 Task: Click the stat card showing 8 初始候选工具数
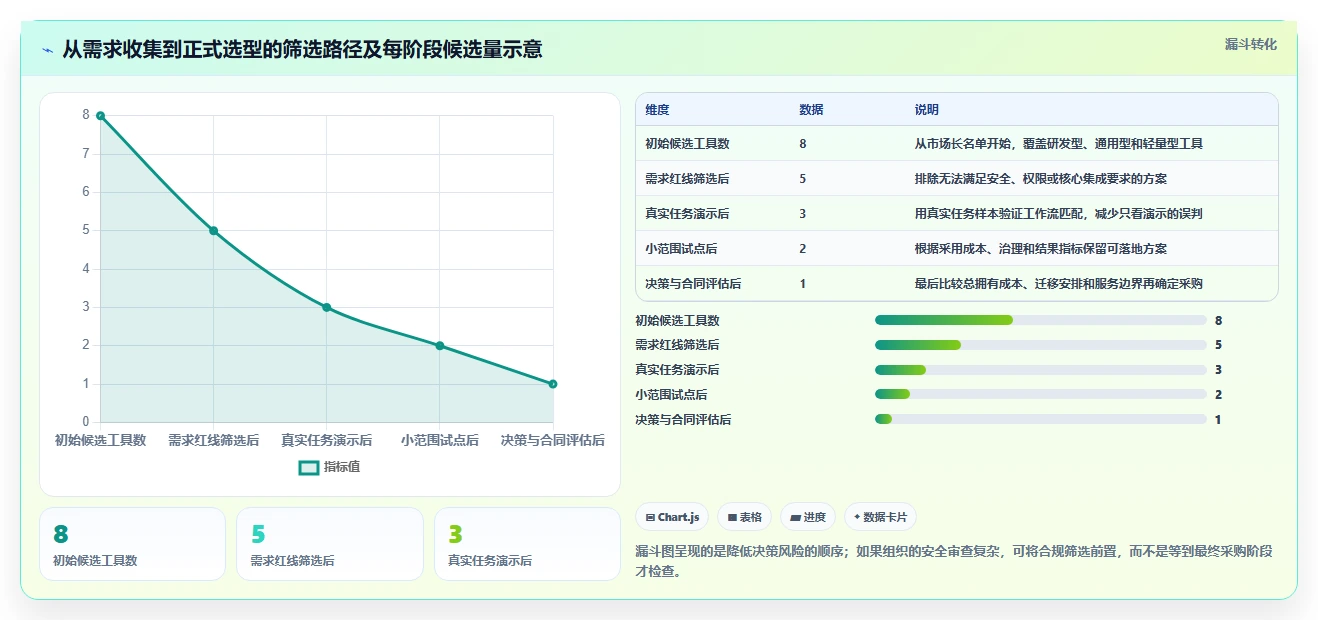[x=132, y=544]
